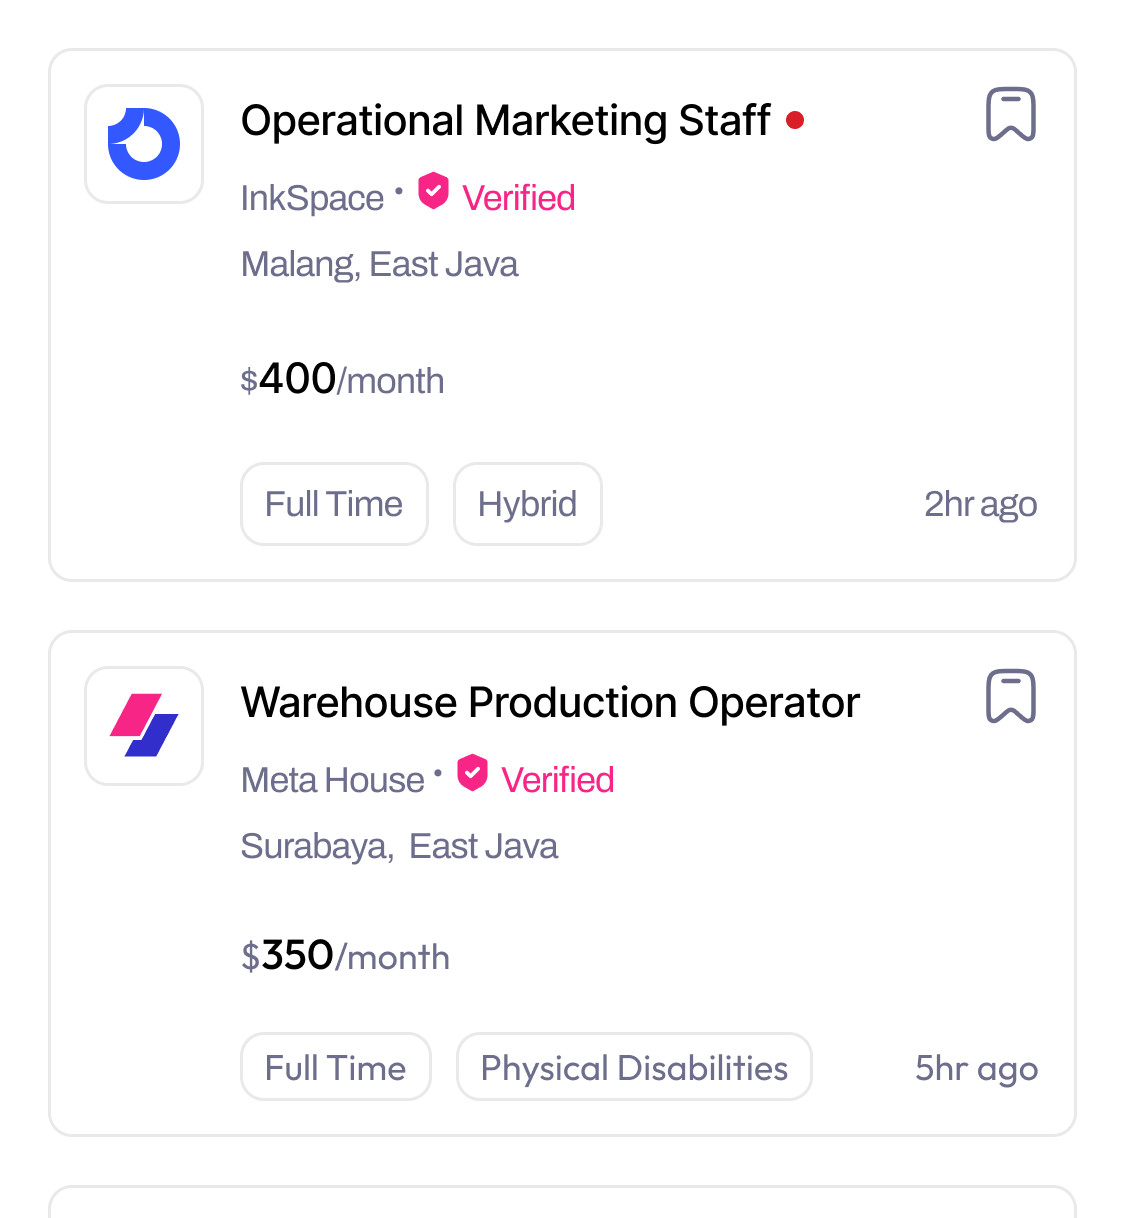
Task: Open the InkSpace company logo
Action: tap(144, 144)
